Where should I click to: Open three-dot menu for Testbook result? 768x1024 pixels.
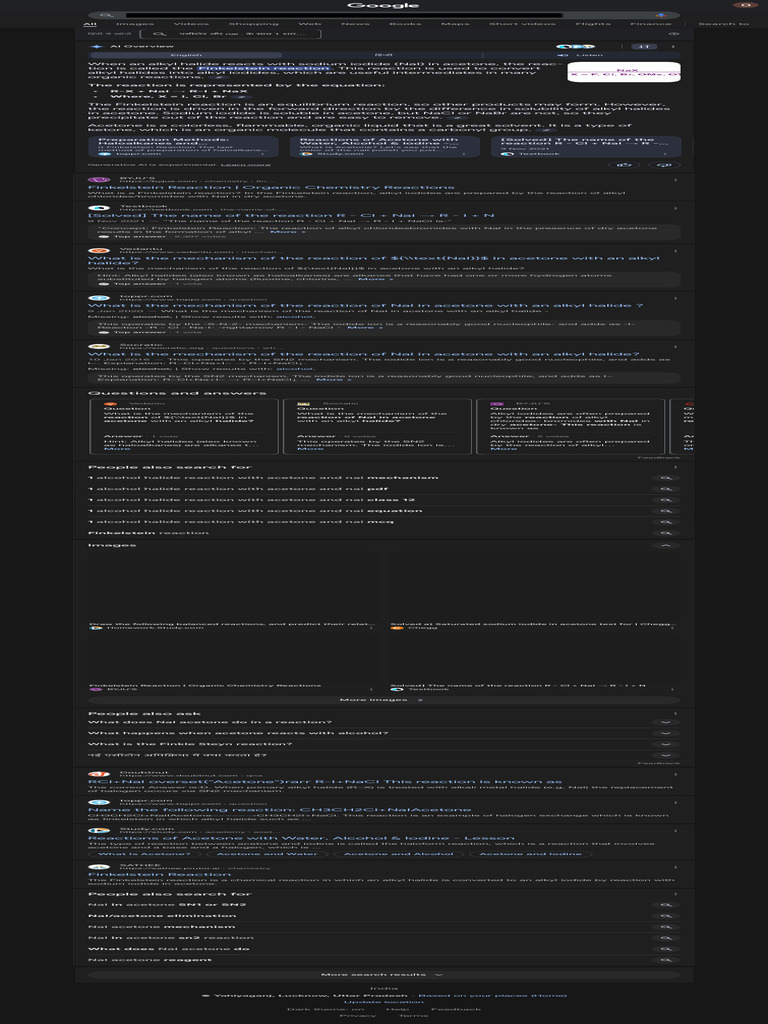[x=675, y=208]
